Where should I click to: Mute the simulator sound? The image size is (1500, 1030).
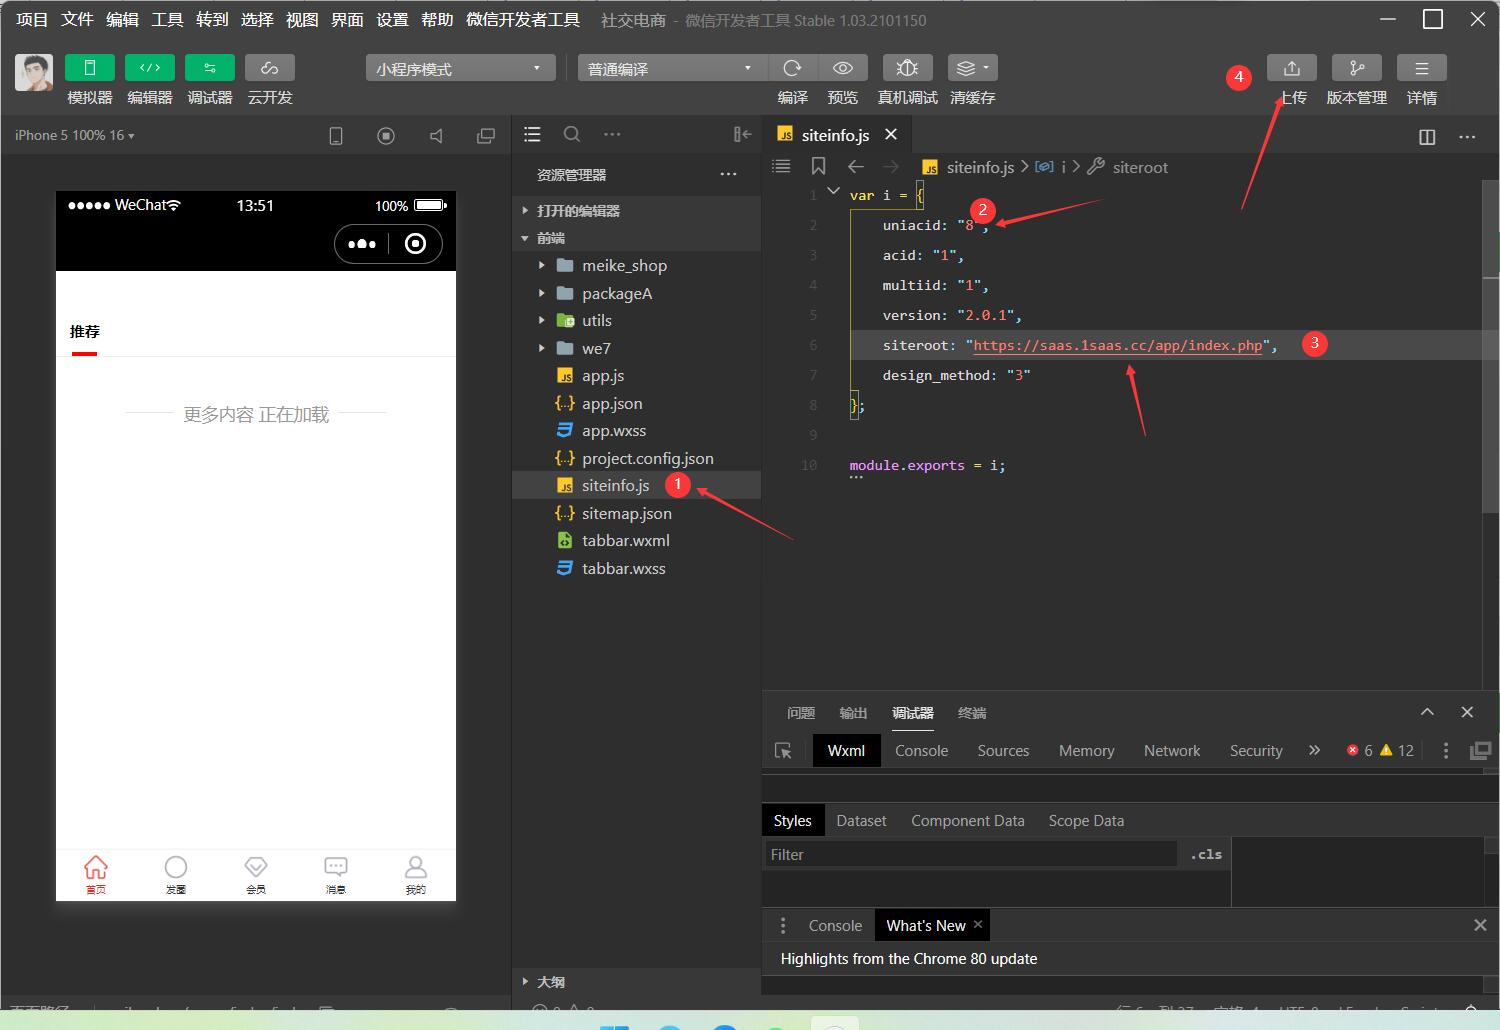tap(436, 136)
